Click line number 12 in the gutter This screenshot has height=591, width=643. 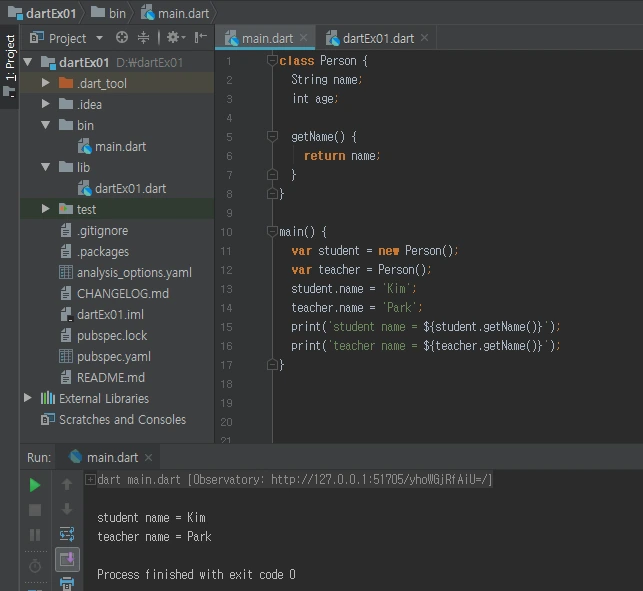click(226, 270)
